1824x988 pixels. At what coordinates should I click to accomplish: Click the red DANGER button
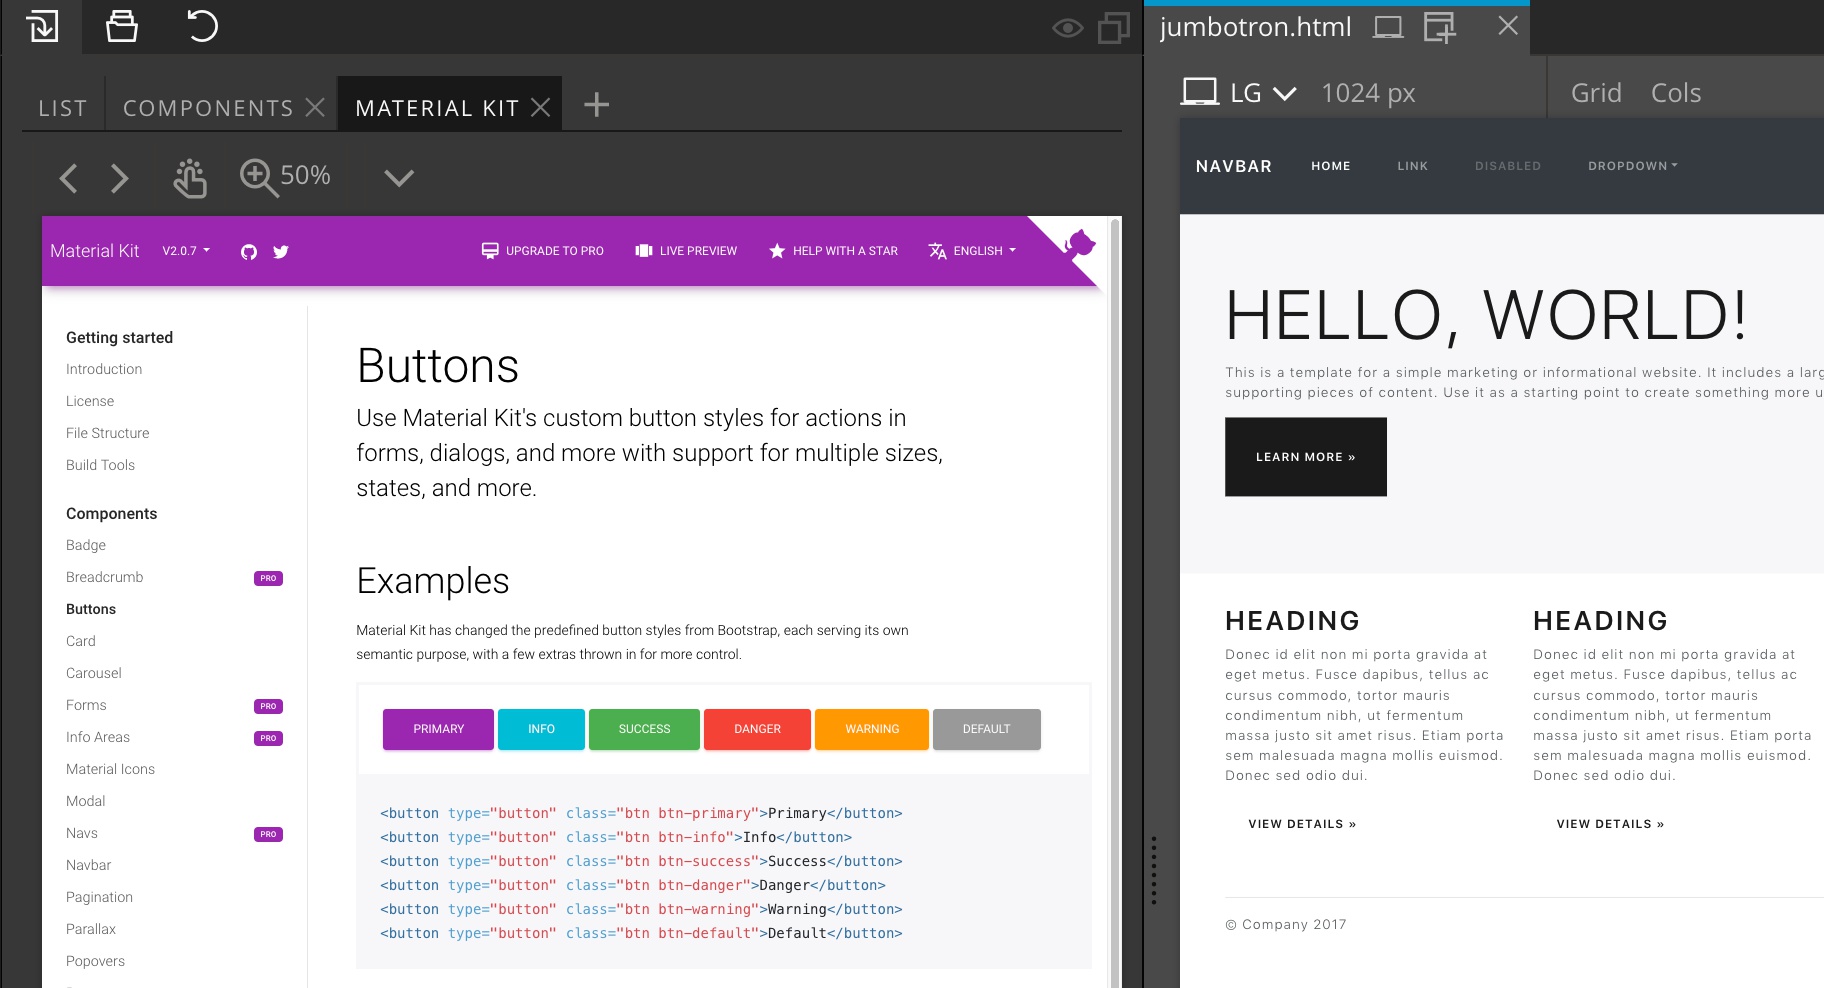tap(757, 729)
